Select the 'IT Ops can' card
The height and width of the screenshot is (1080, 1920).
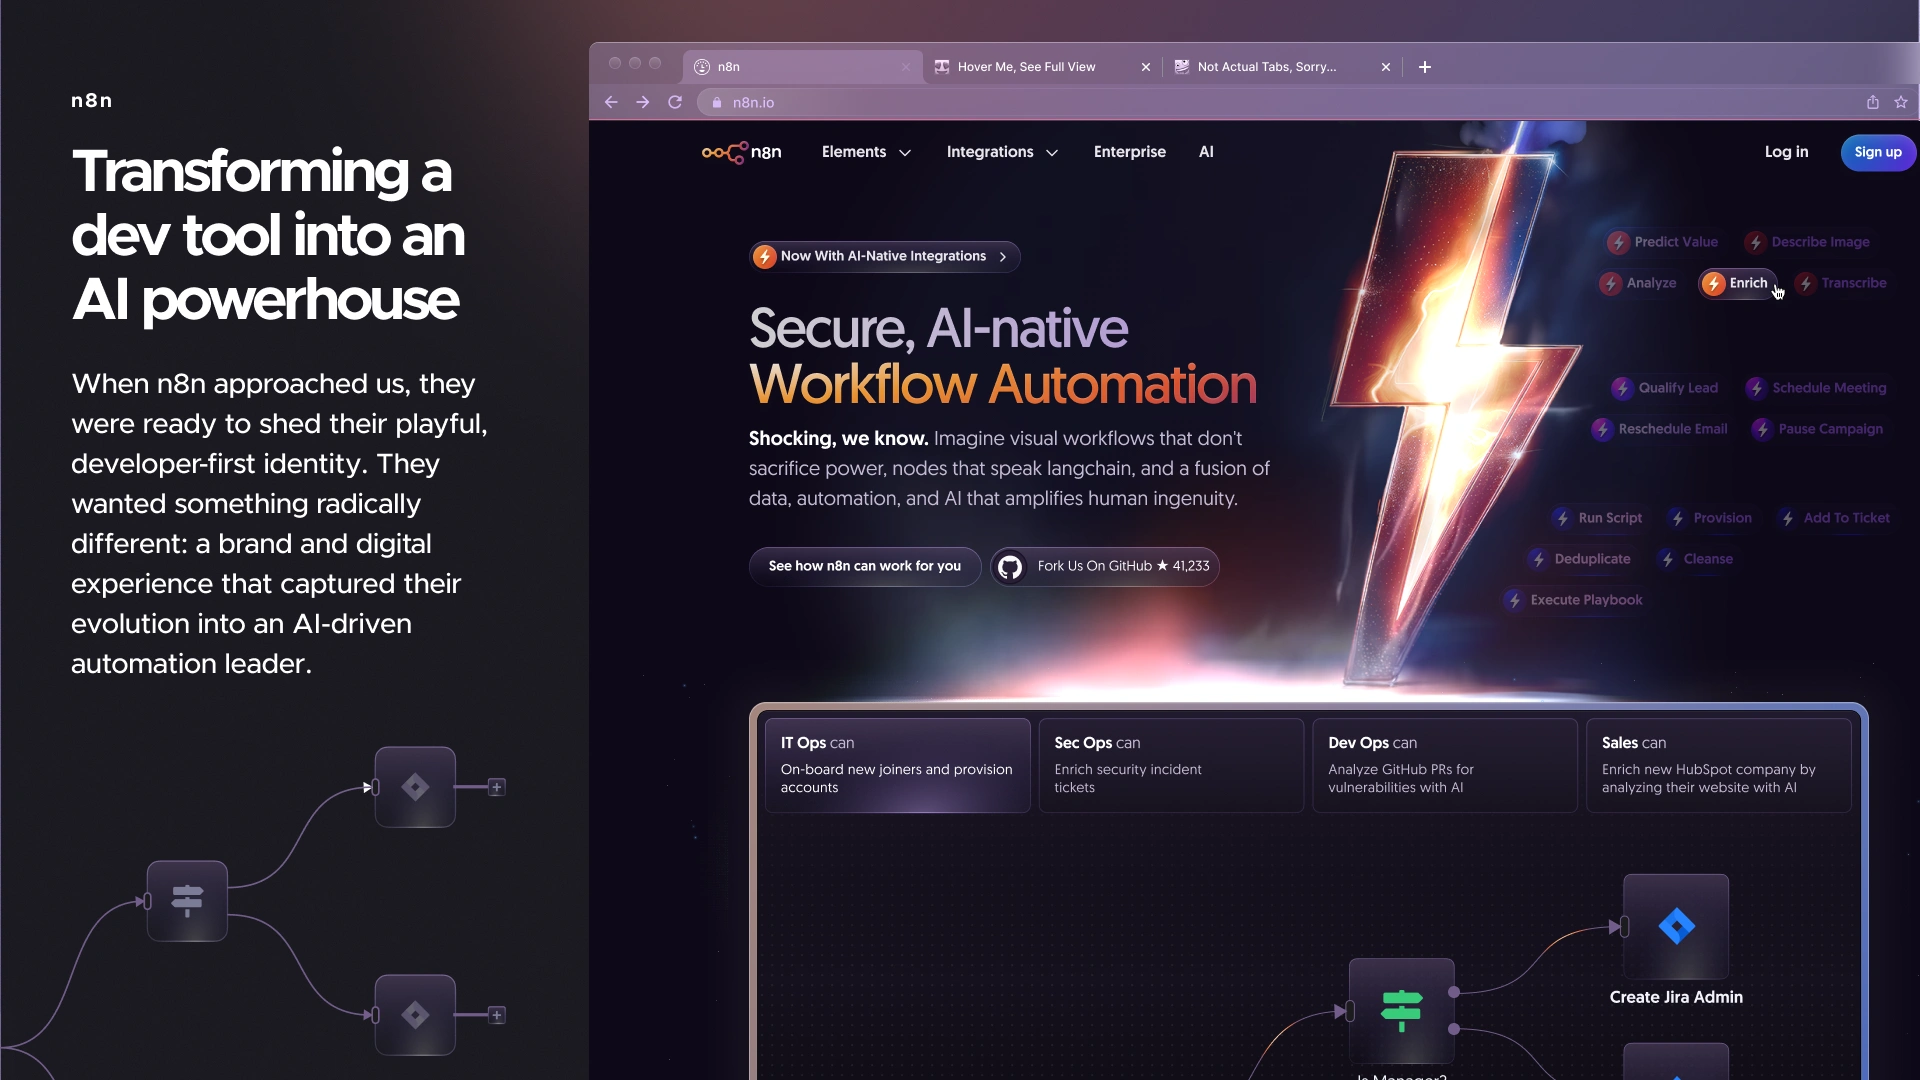(897, 765)
